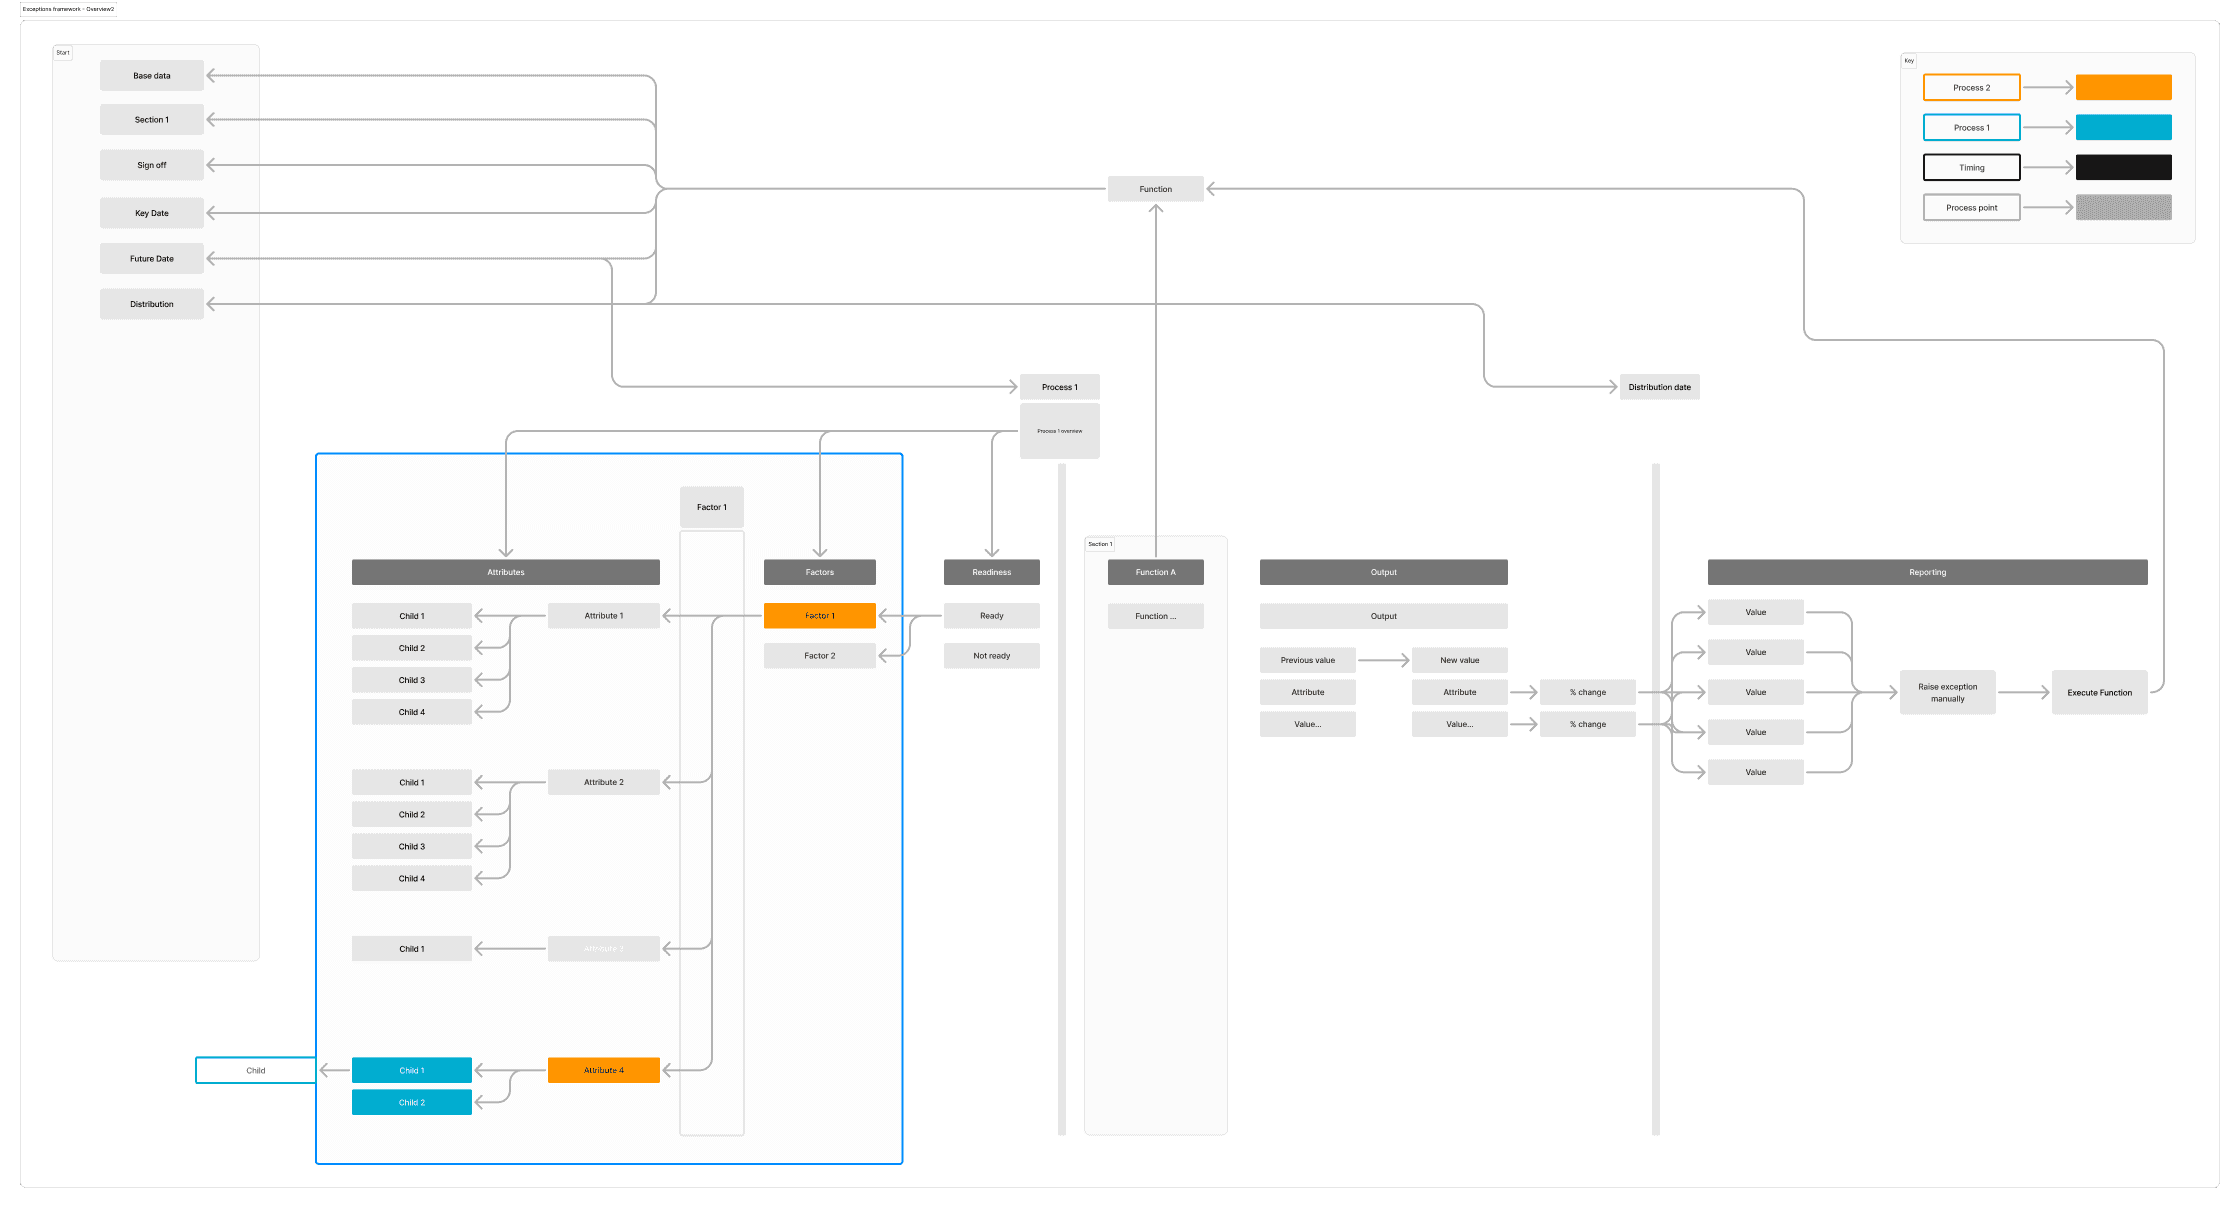Screen dimensions: 2240x1208
Task: Click the Exceptions framework Overview2 frame title
Action: click(68, 9)
